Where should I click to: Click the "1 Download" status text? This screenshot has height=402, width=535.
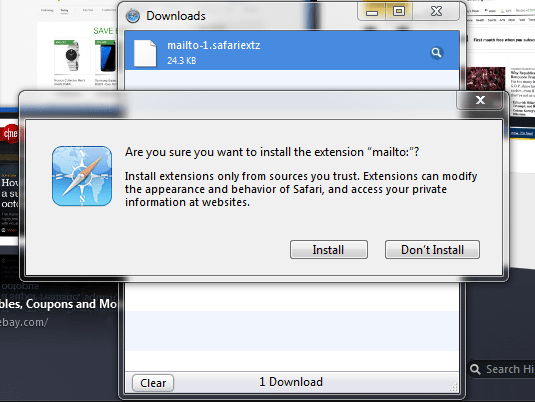tap(291, 382)
